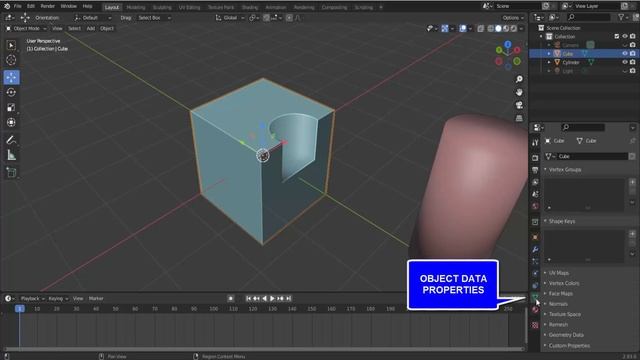Open the Object properties tab
The height and width of the screenshot is (360, 640).
535,237
